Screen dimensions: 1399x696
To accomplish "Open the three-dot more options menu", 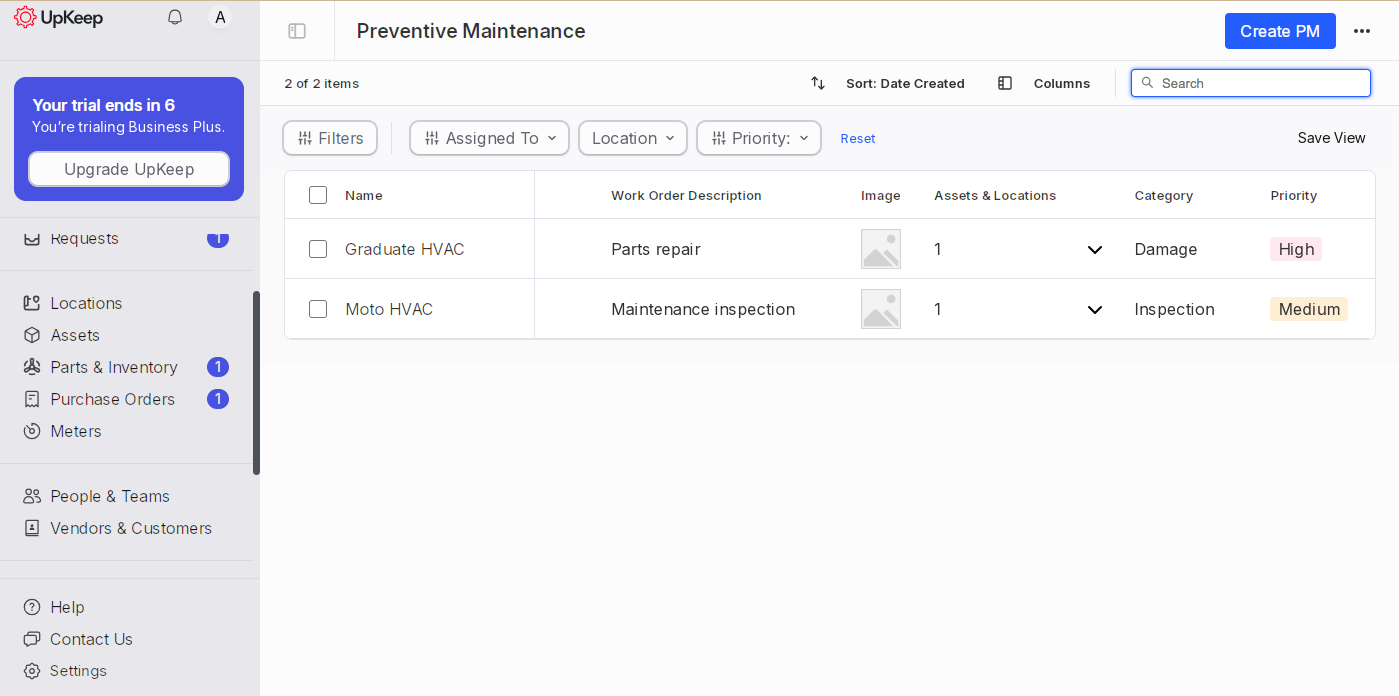I will pyautogui.click(x=1361, y=31).
